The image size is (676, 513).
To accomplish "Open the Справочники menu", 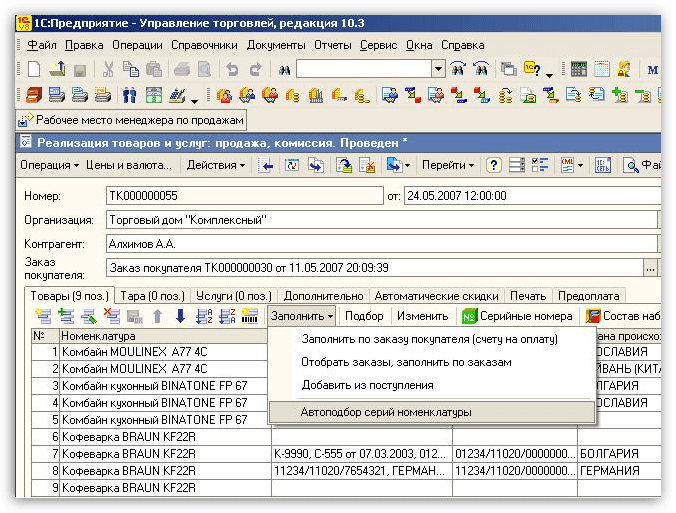I will (x=204, y=45).
